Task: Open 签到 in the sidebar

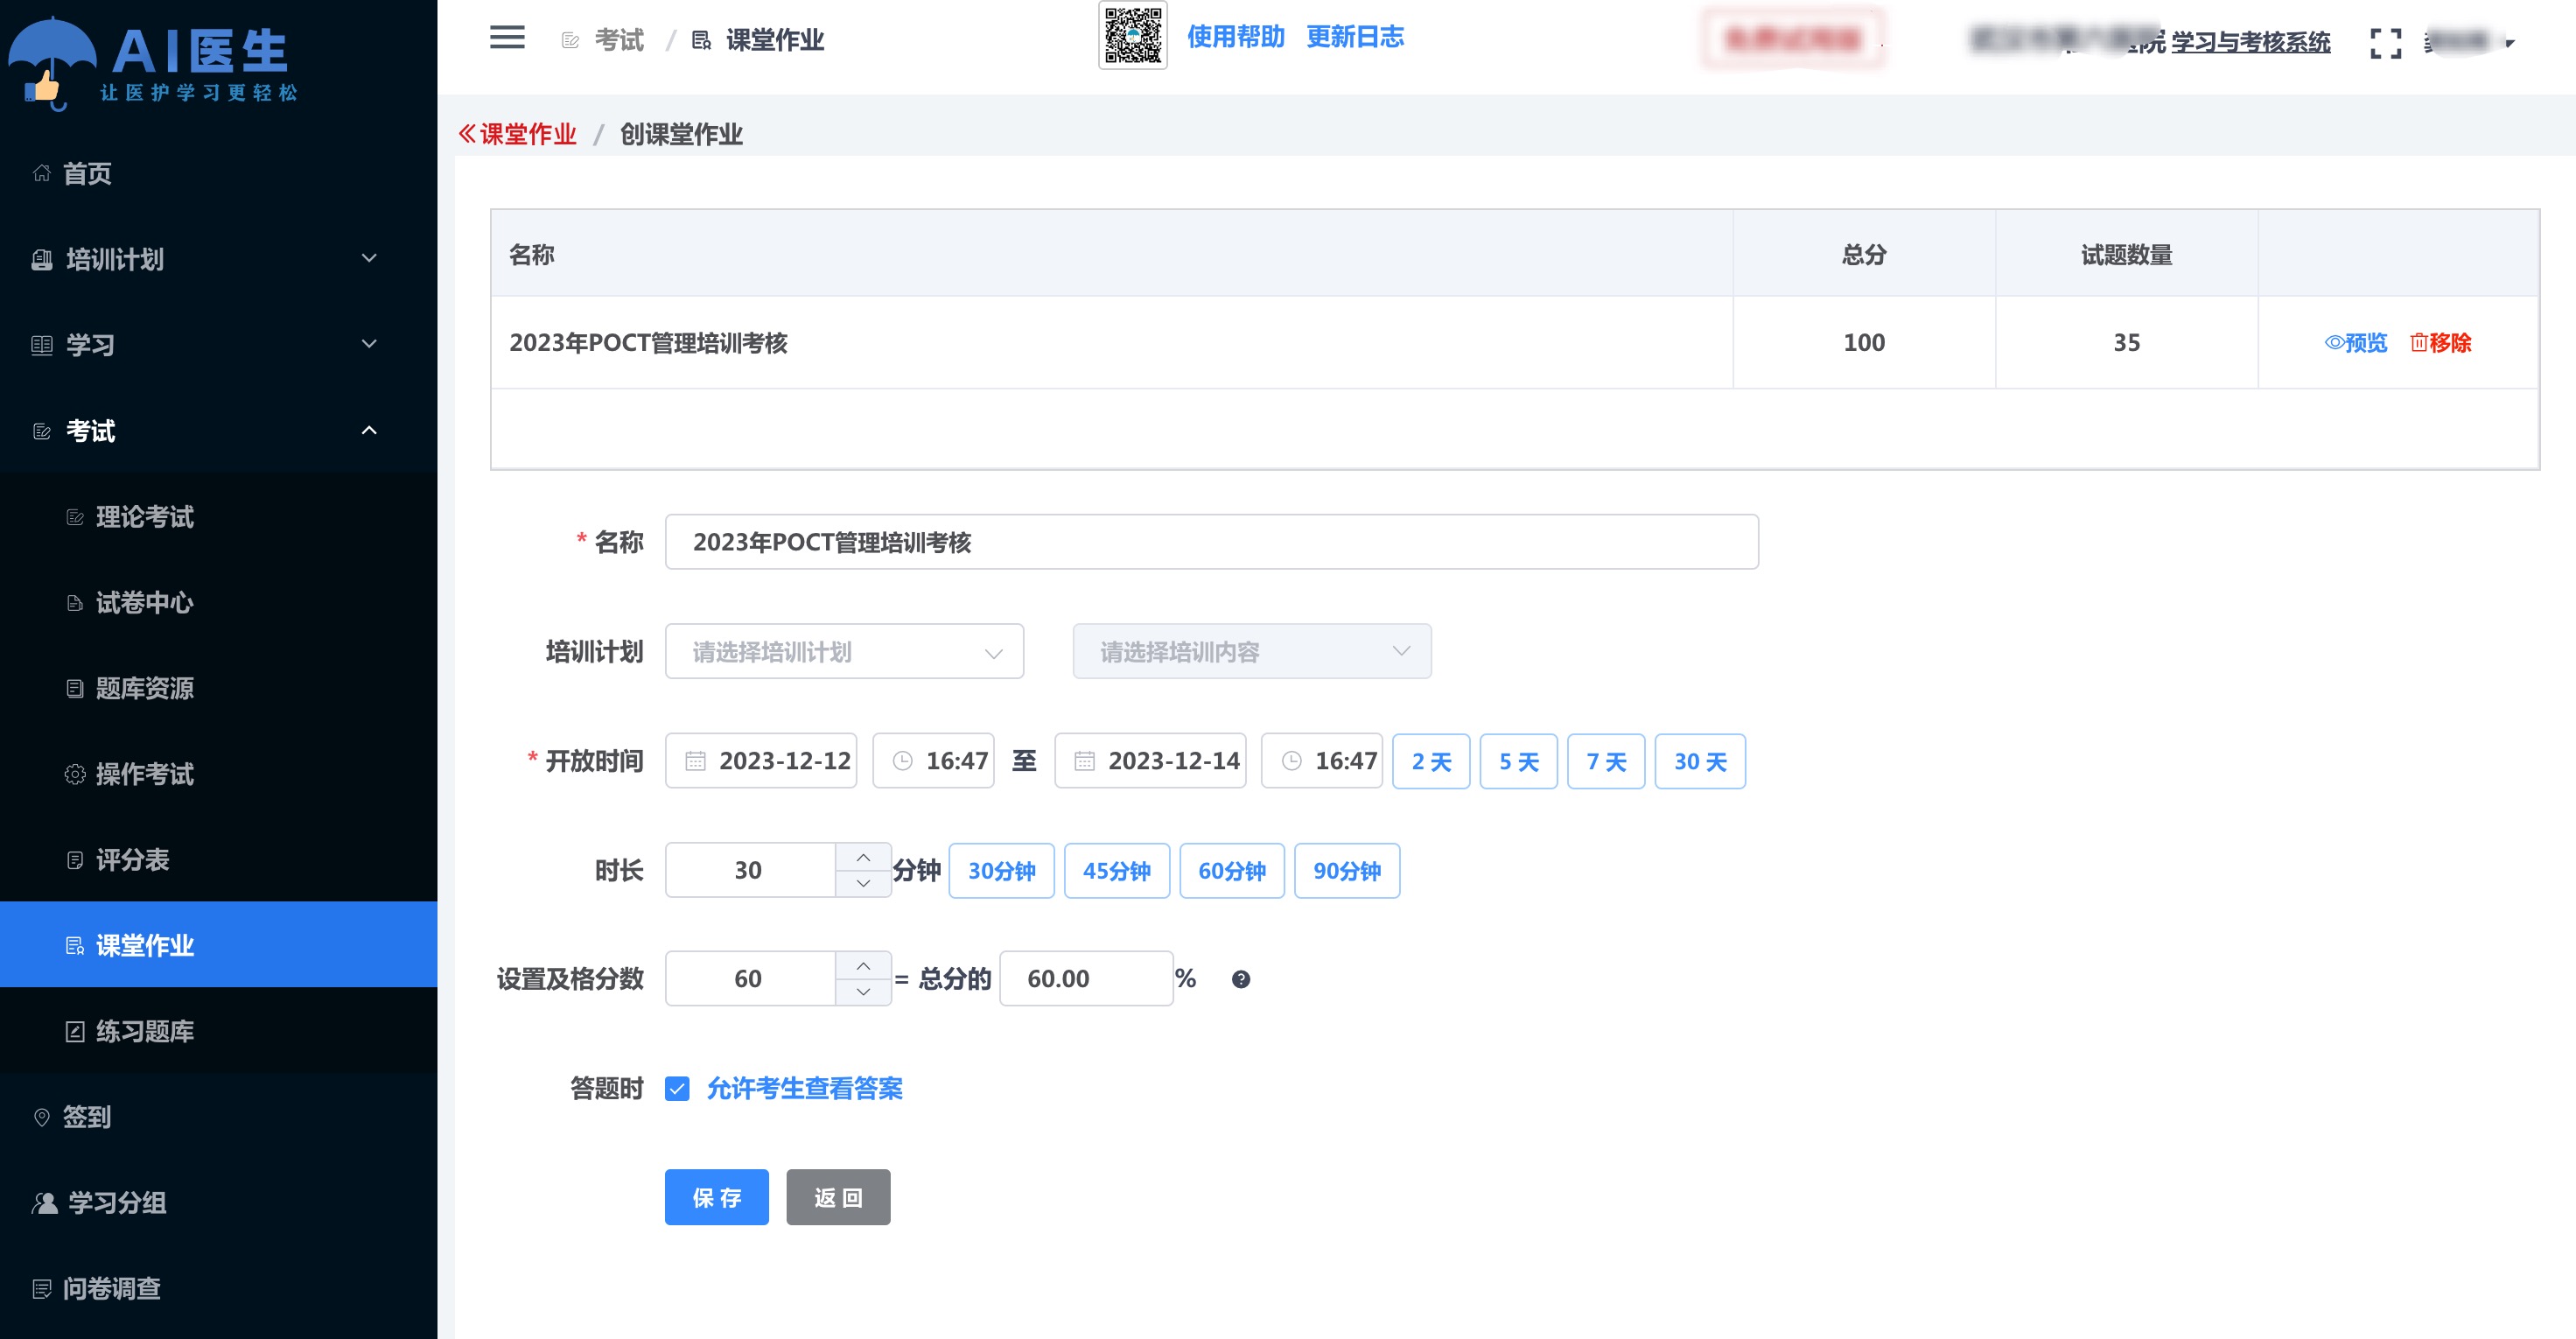Action: point(219,1117)
